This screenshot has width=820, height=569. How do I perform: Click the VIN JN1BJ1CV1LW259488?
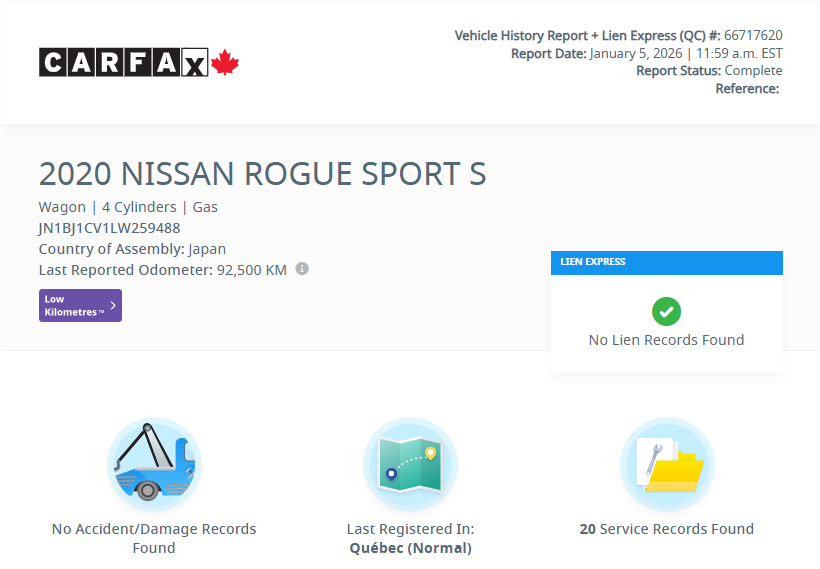(109, 228)
